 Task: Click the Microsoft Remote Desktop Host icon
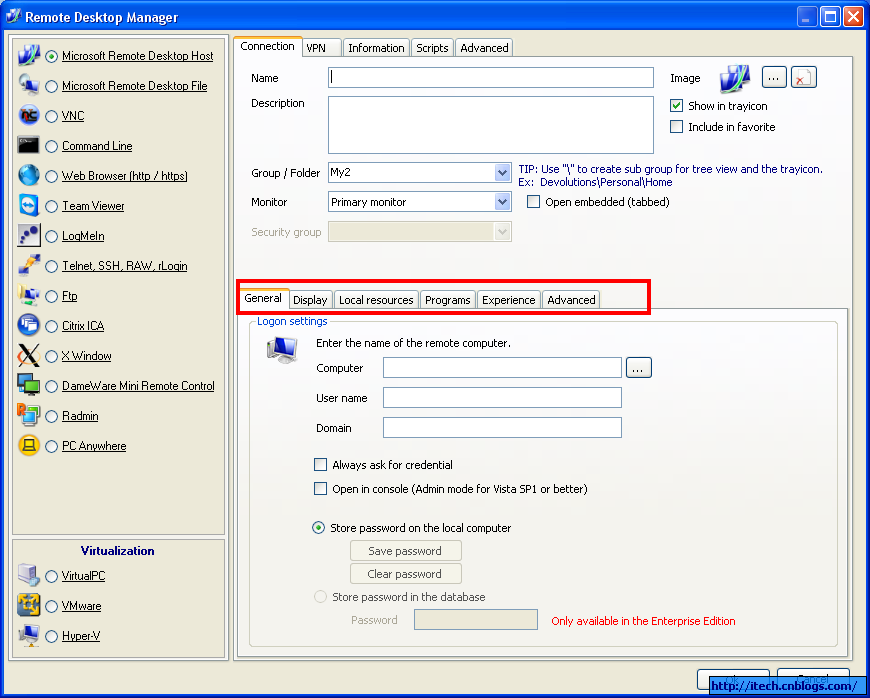click(x=29, y=55)
